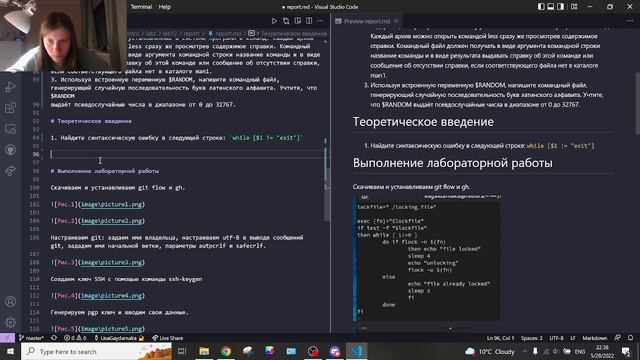Click the image\picture5.png link

pos(111,329)
